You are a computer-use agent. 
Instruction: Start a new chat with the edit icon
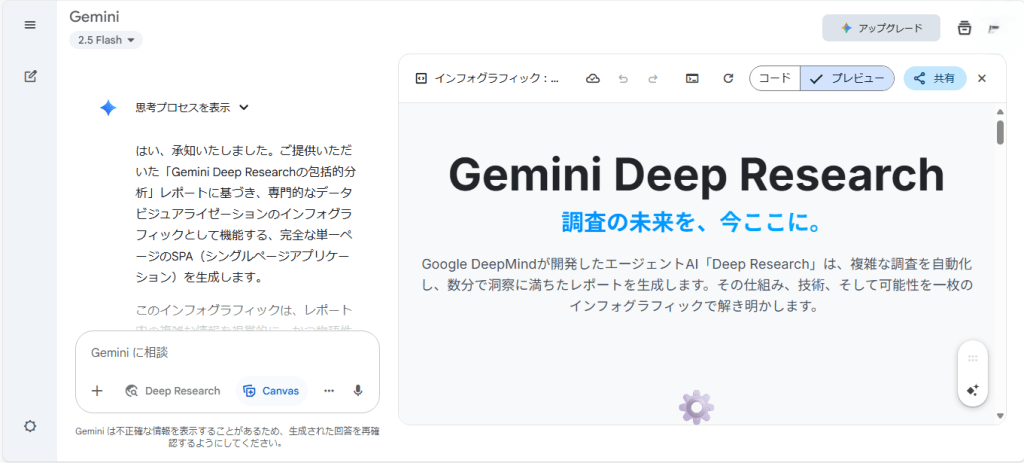point(30,76)
